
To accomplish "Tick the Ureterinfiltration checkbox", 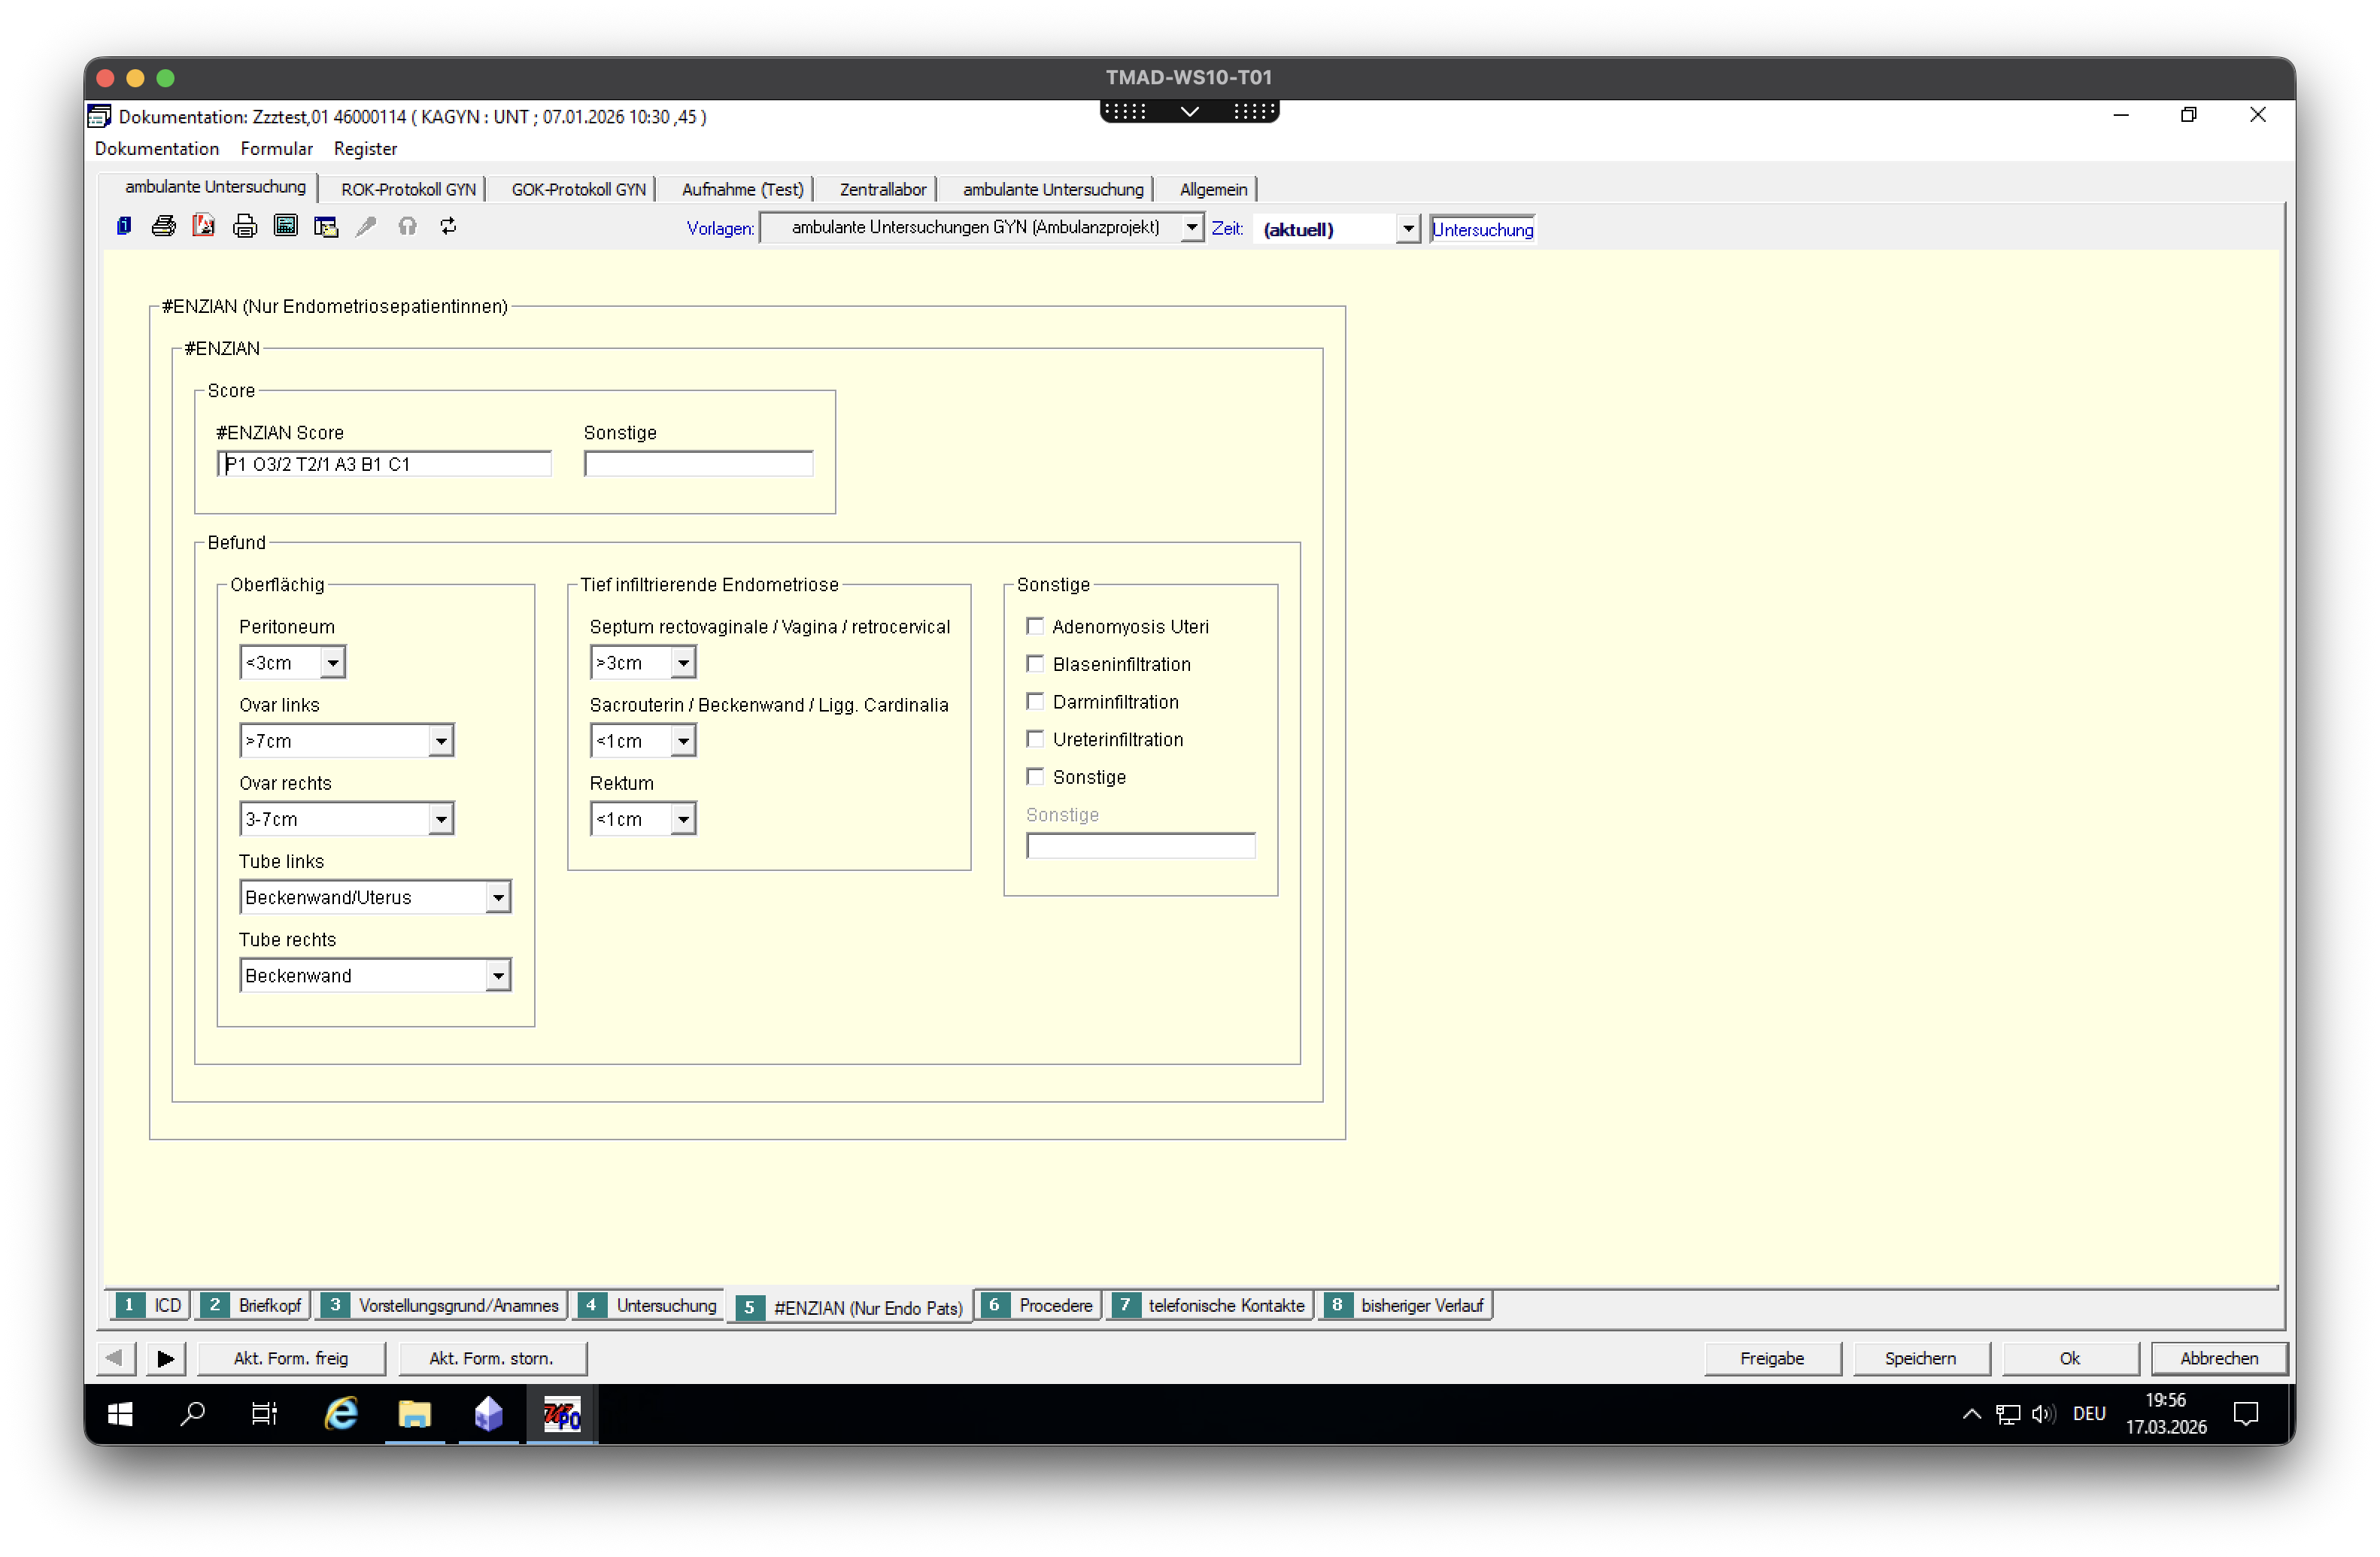I will pyautogui.click(x=1035, y=739).
